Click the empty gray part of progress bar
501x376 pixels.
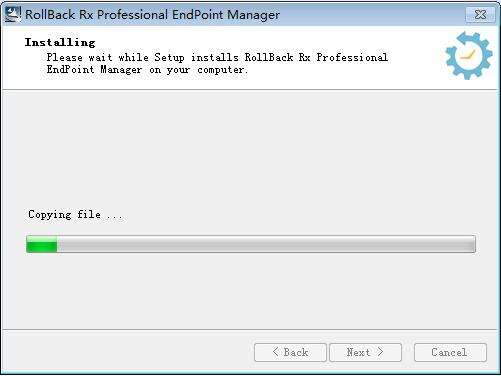coord(266,244)
